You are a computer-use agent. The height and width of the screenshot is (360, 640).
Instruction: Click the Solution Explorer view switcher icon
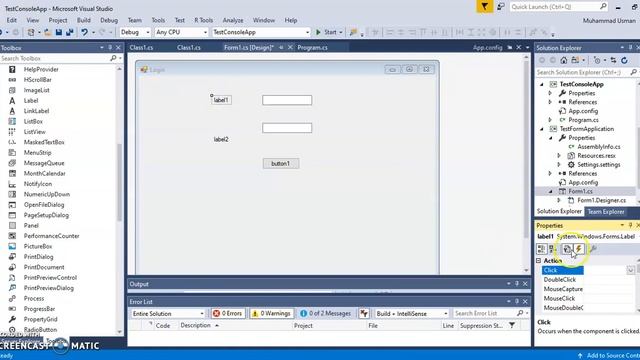575,60
